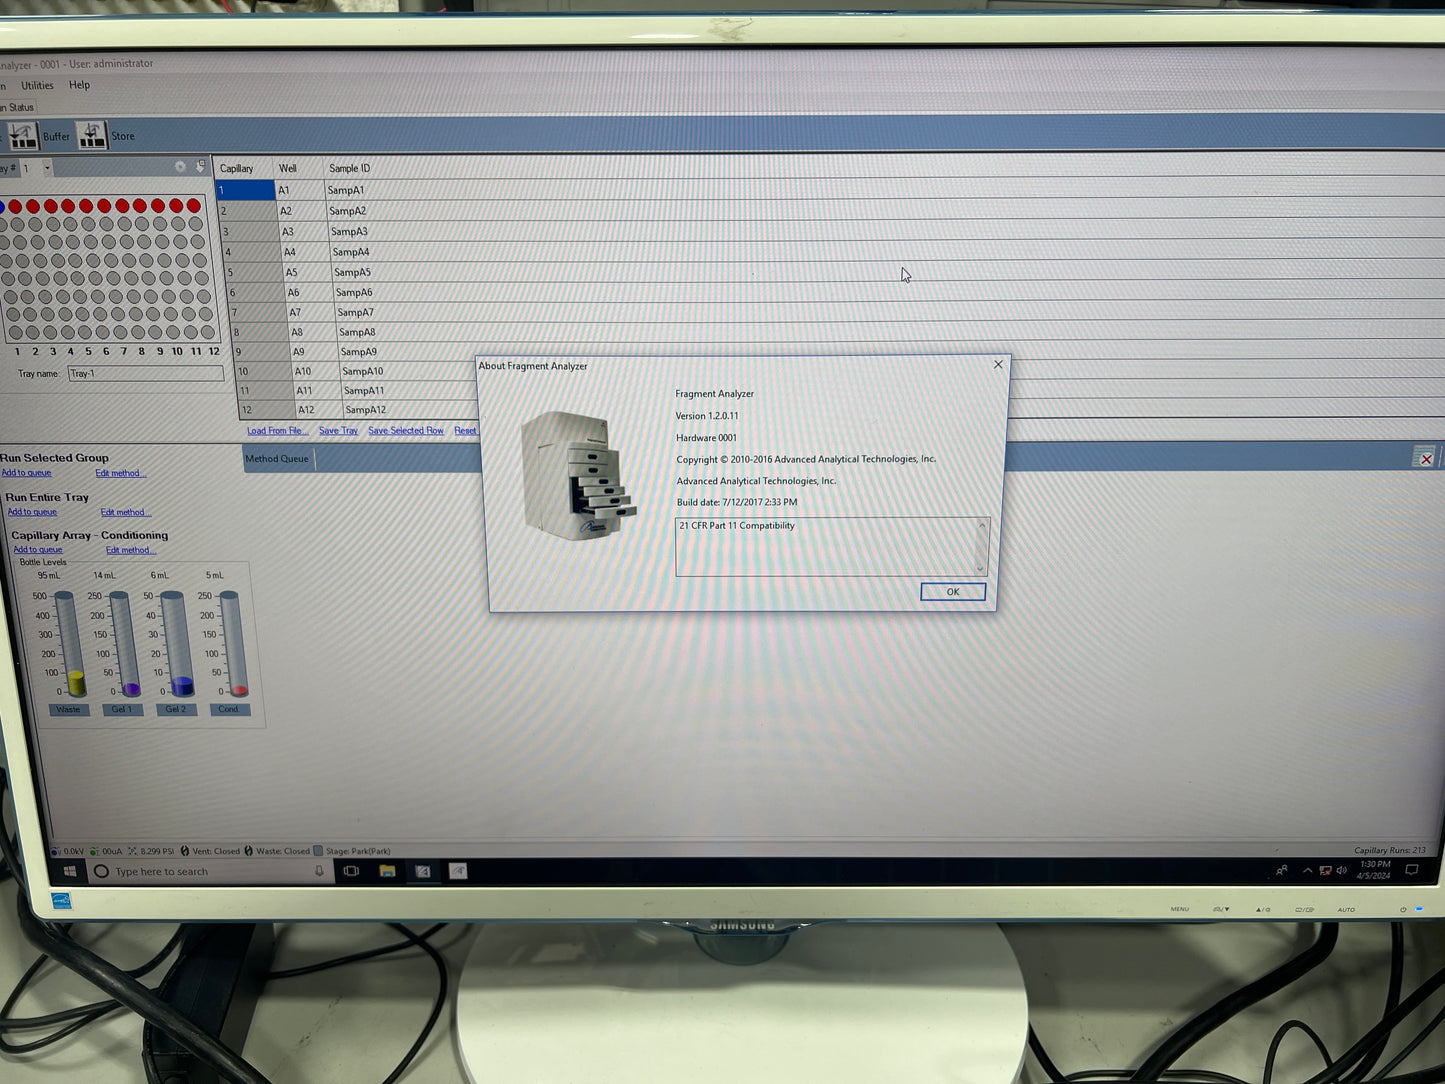Open the Tray number dropdown
Image resolution: width=1445 pixels, height=1084 pixels.
pos(46,168)
